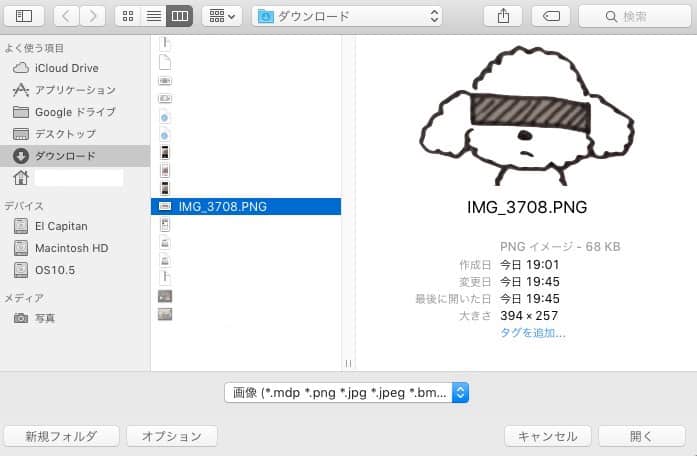Select El Capitan device
The width and height of the screenshot is (697, 456).
[x=75, y=226]
